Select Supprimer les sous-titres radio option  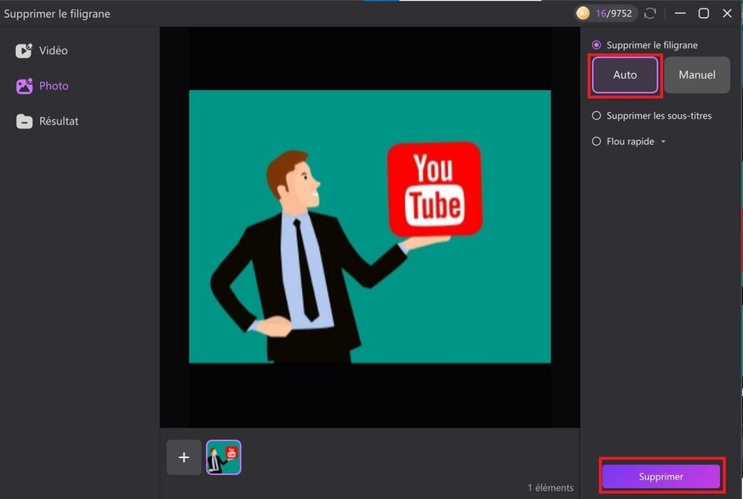[596, 116]
